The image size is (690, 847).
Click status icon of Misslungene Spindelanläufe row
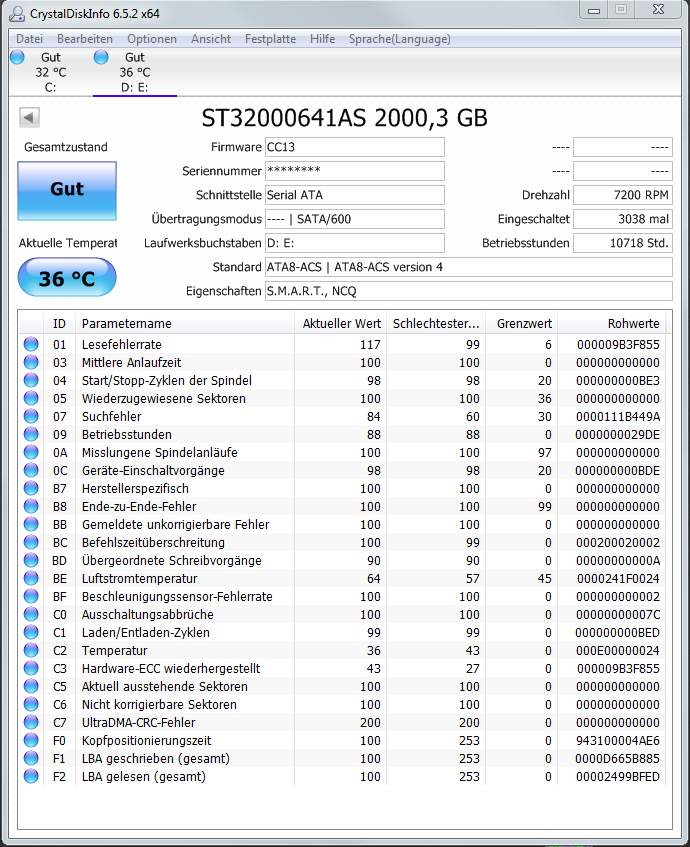(31, 452)
